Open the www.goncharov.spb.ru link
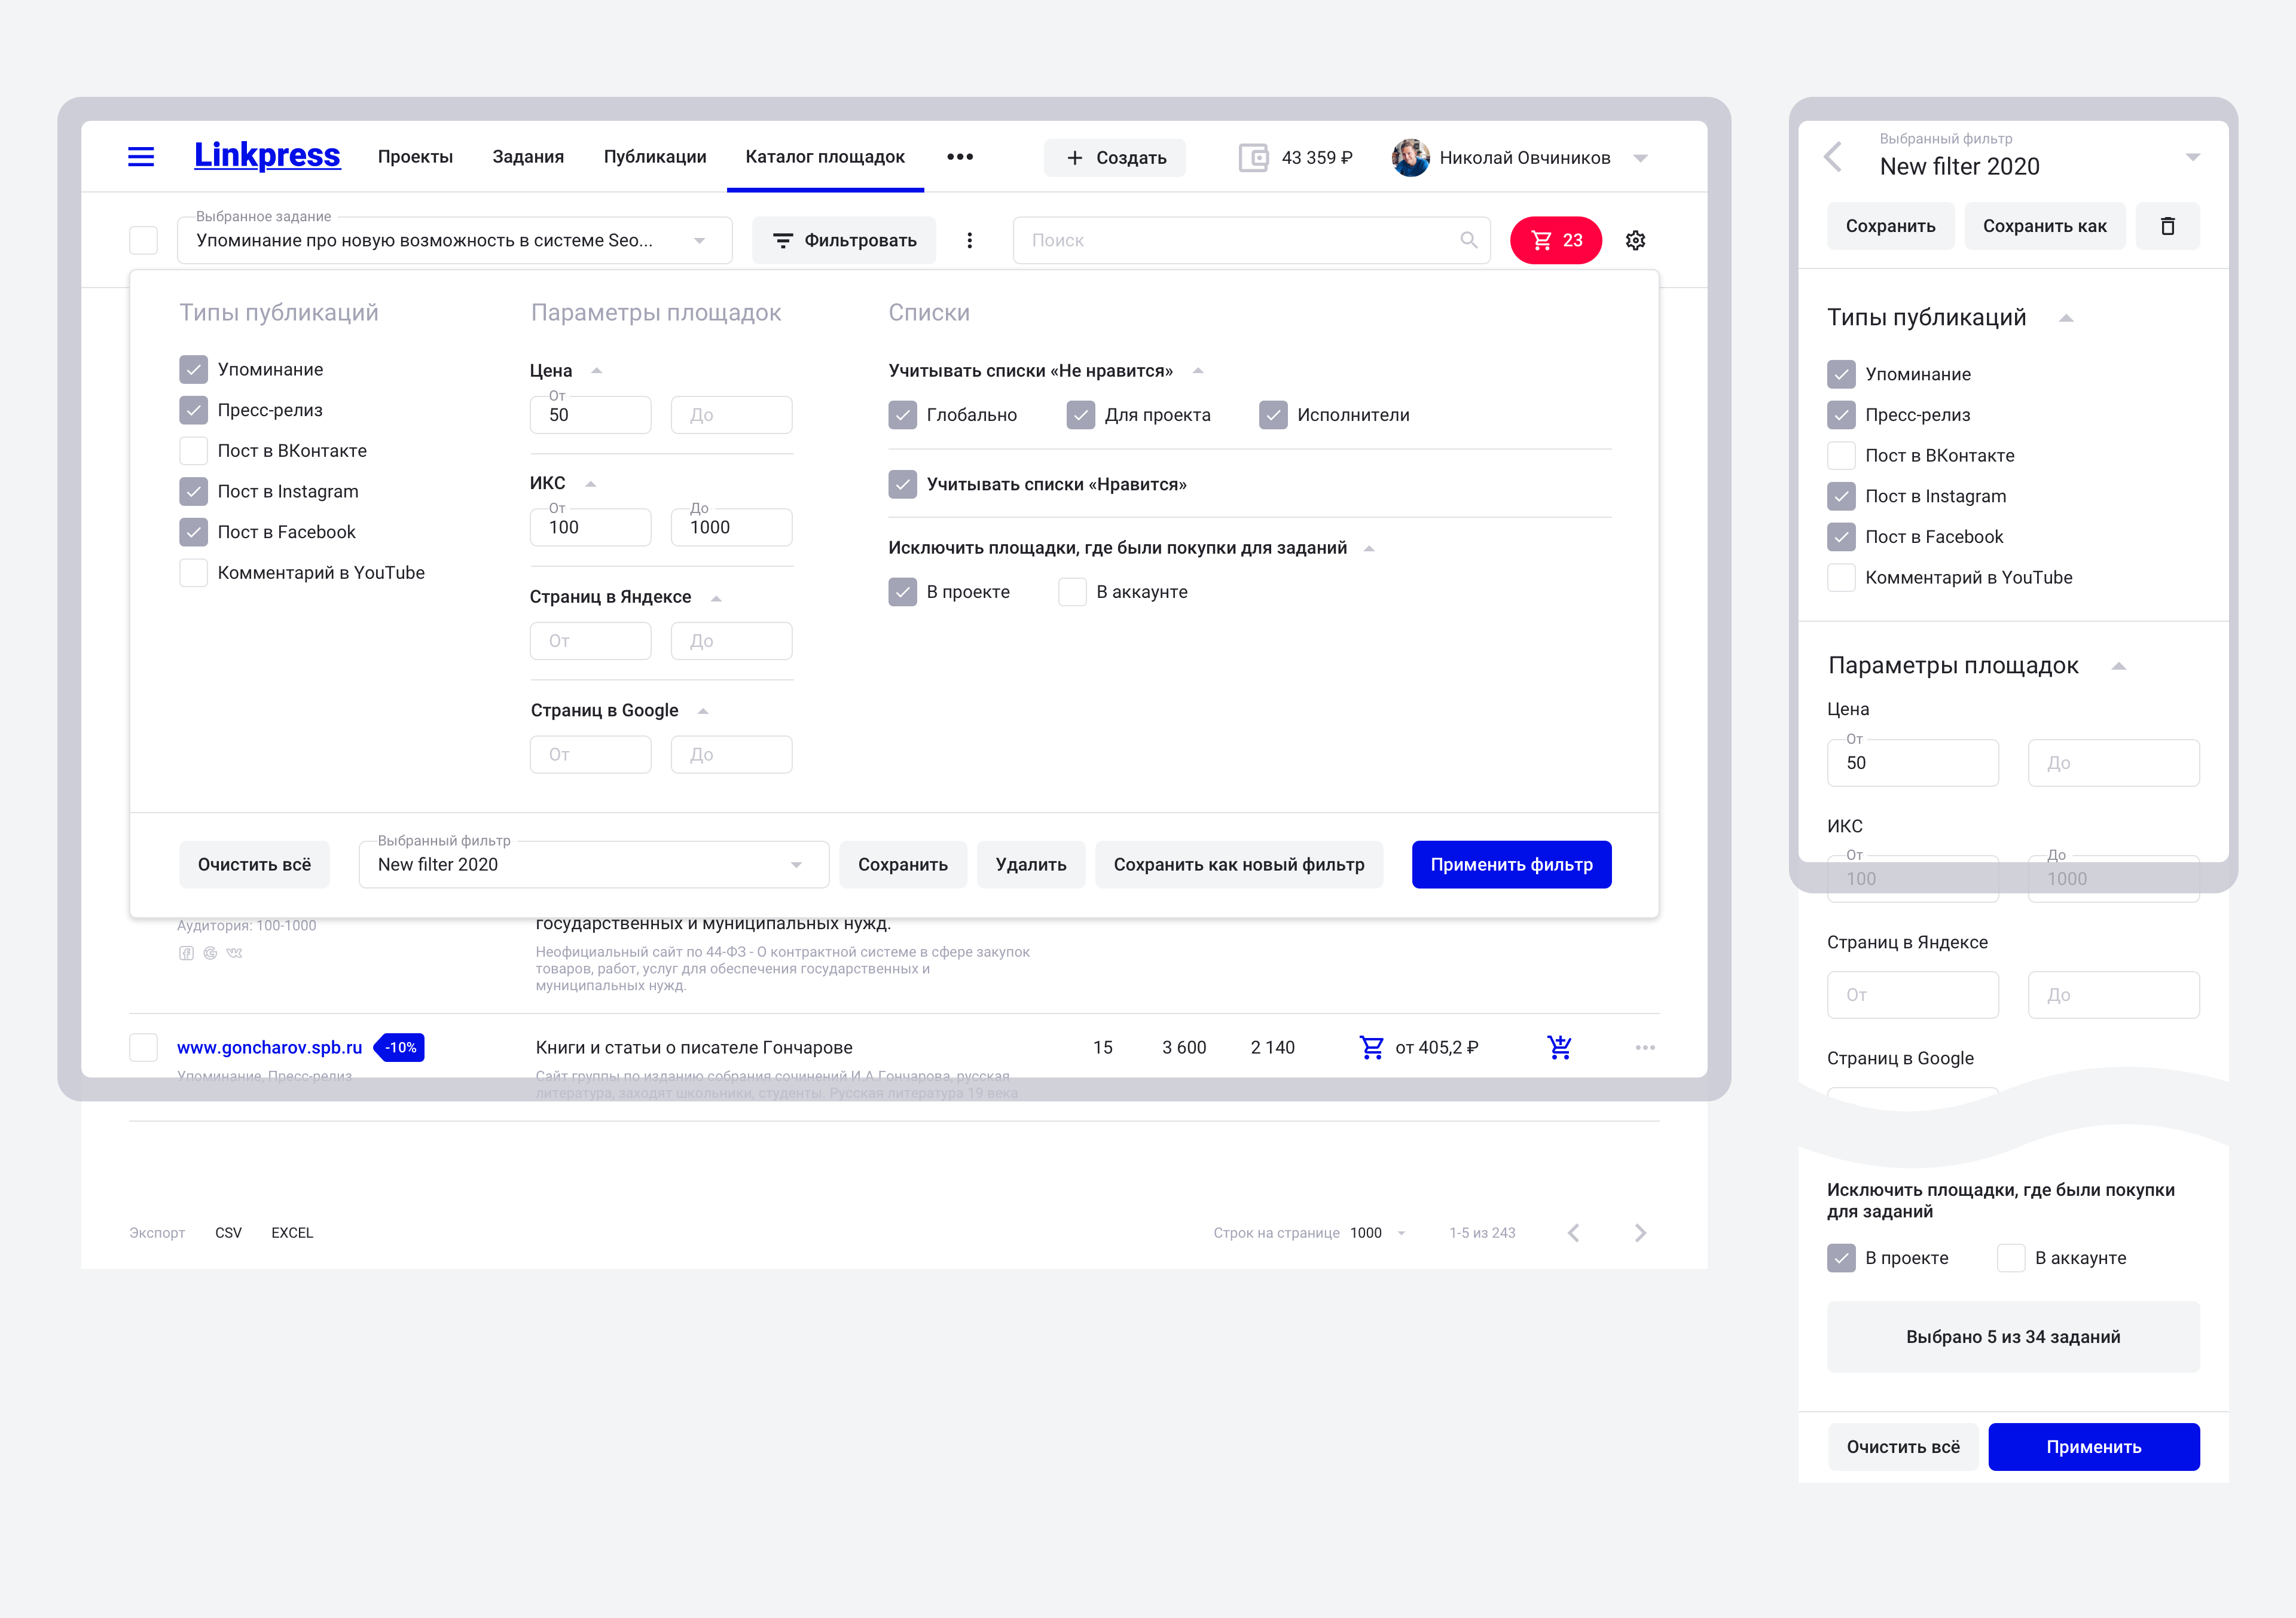Screen dimensions: 2296x1618 [269, 1047]
